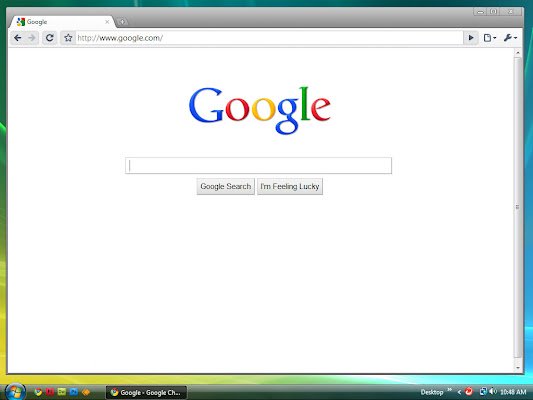Click the green Quick Launch icon
Viewport: 533px width, 400px height.
(62, 392)
